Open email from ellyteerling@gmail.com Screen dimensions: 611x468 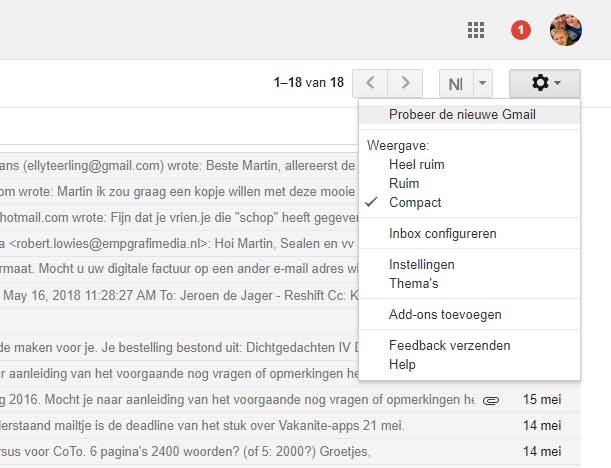[x=179, y=166]
